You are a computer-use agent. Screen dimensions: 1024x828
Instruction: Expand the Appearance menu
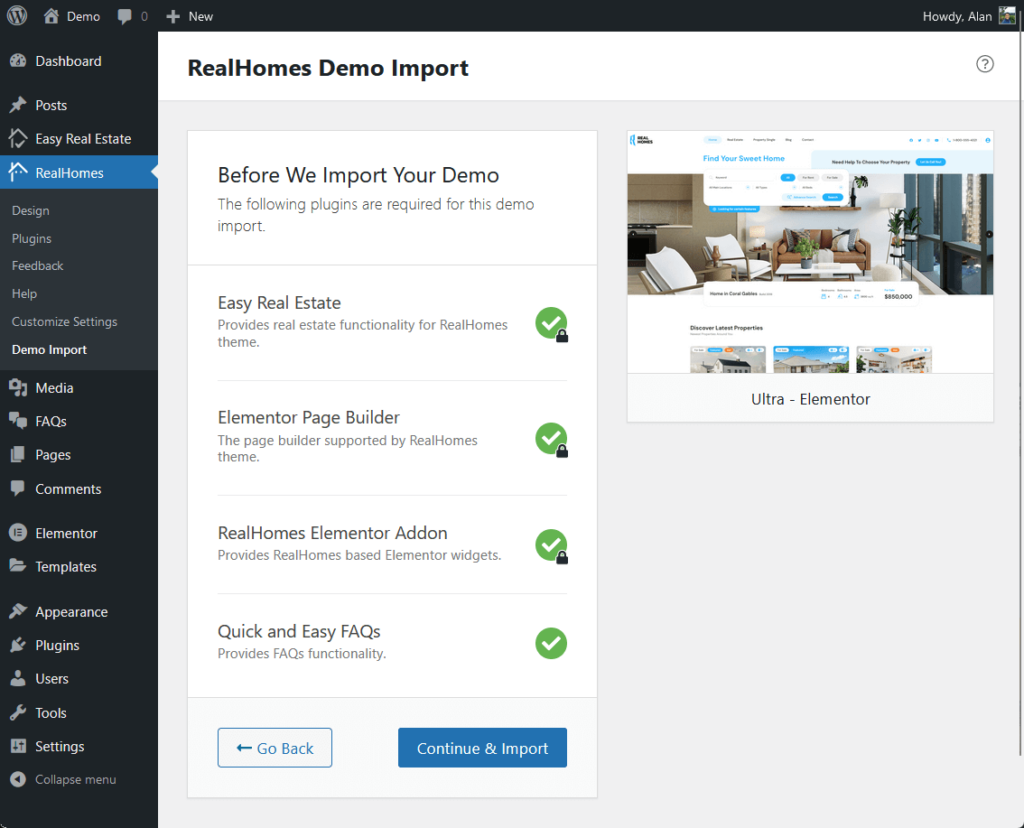tap(71, 612)
